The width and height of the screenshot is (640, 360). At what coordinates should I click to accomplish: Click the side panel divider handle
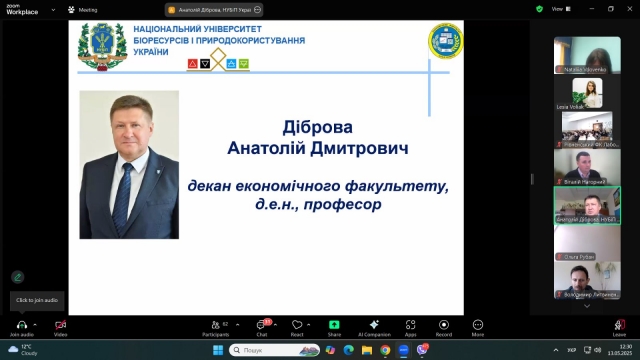[532, 179]
